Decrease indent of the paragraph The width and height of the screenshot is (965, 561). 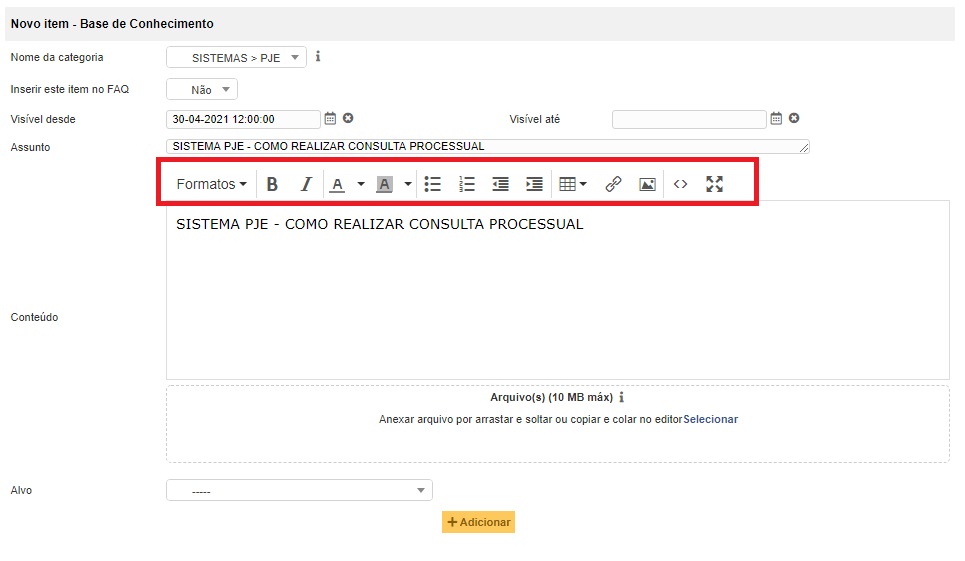500,184
